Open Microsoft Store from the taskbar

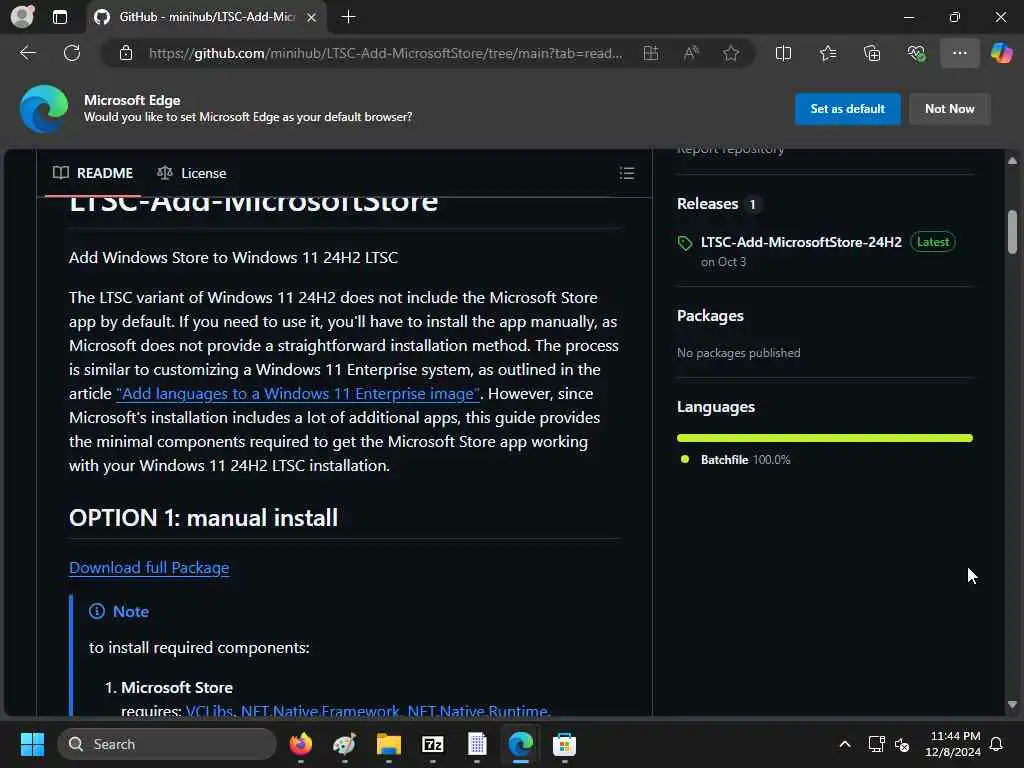(564, 744)
